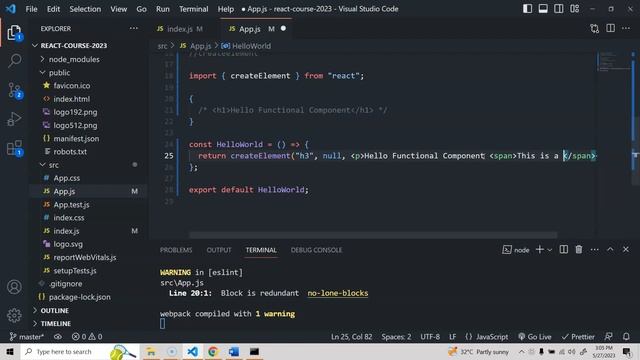Open the Accounts icon

[x=14, y=287]
